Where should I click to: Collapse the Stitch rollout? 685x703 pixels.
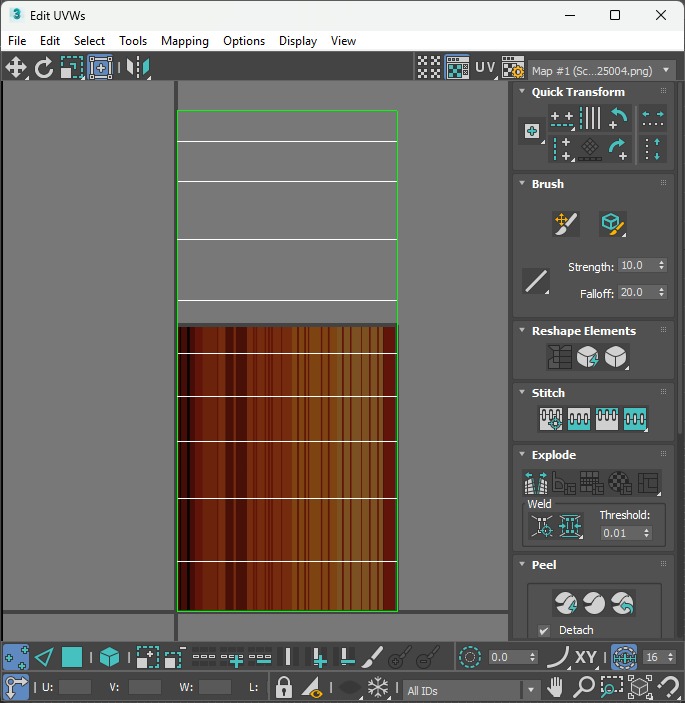point(522,392)
